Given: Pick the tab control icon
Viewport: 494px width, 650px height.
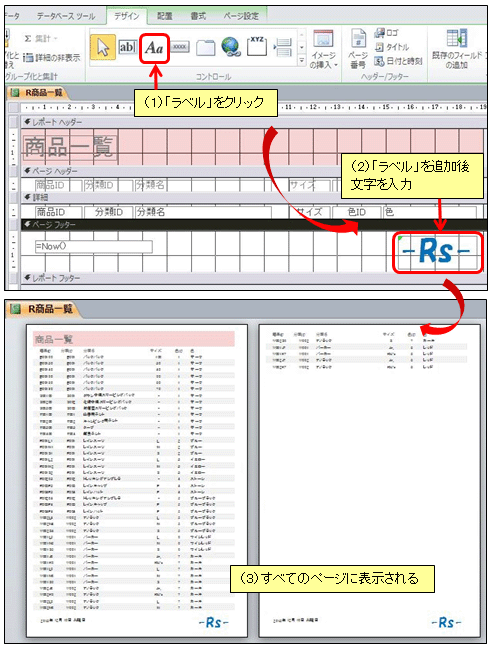Looking at the screenshot, I should (x=206, y=48).
